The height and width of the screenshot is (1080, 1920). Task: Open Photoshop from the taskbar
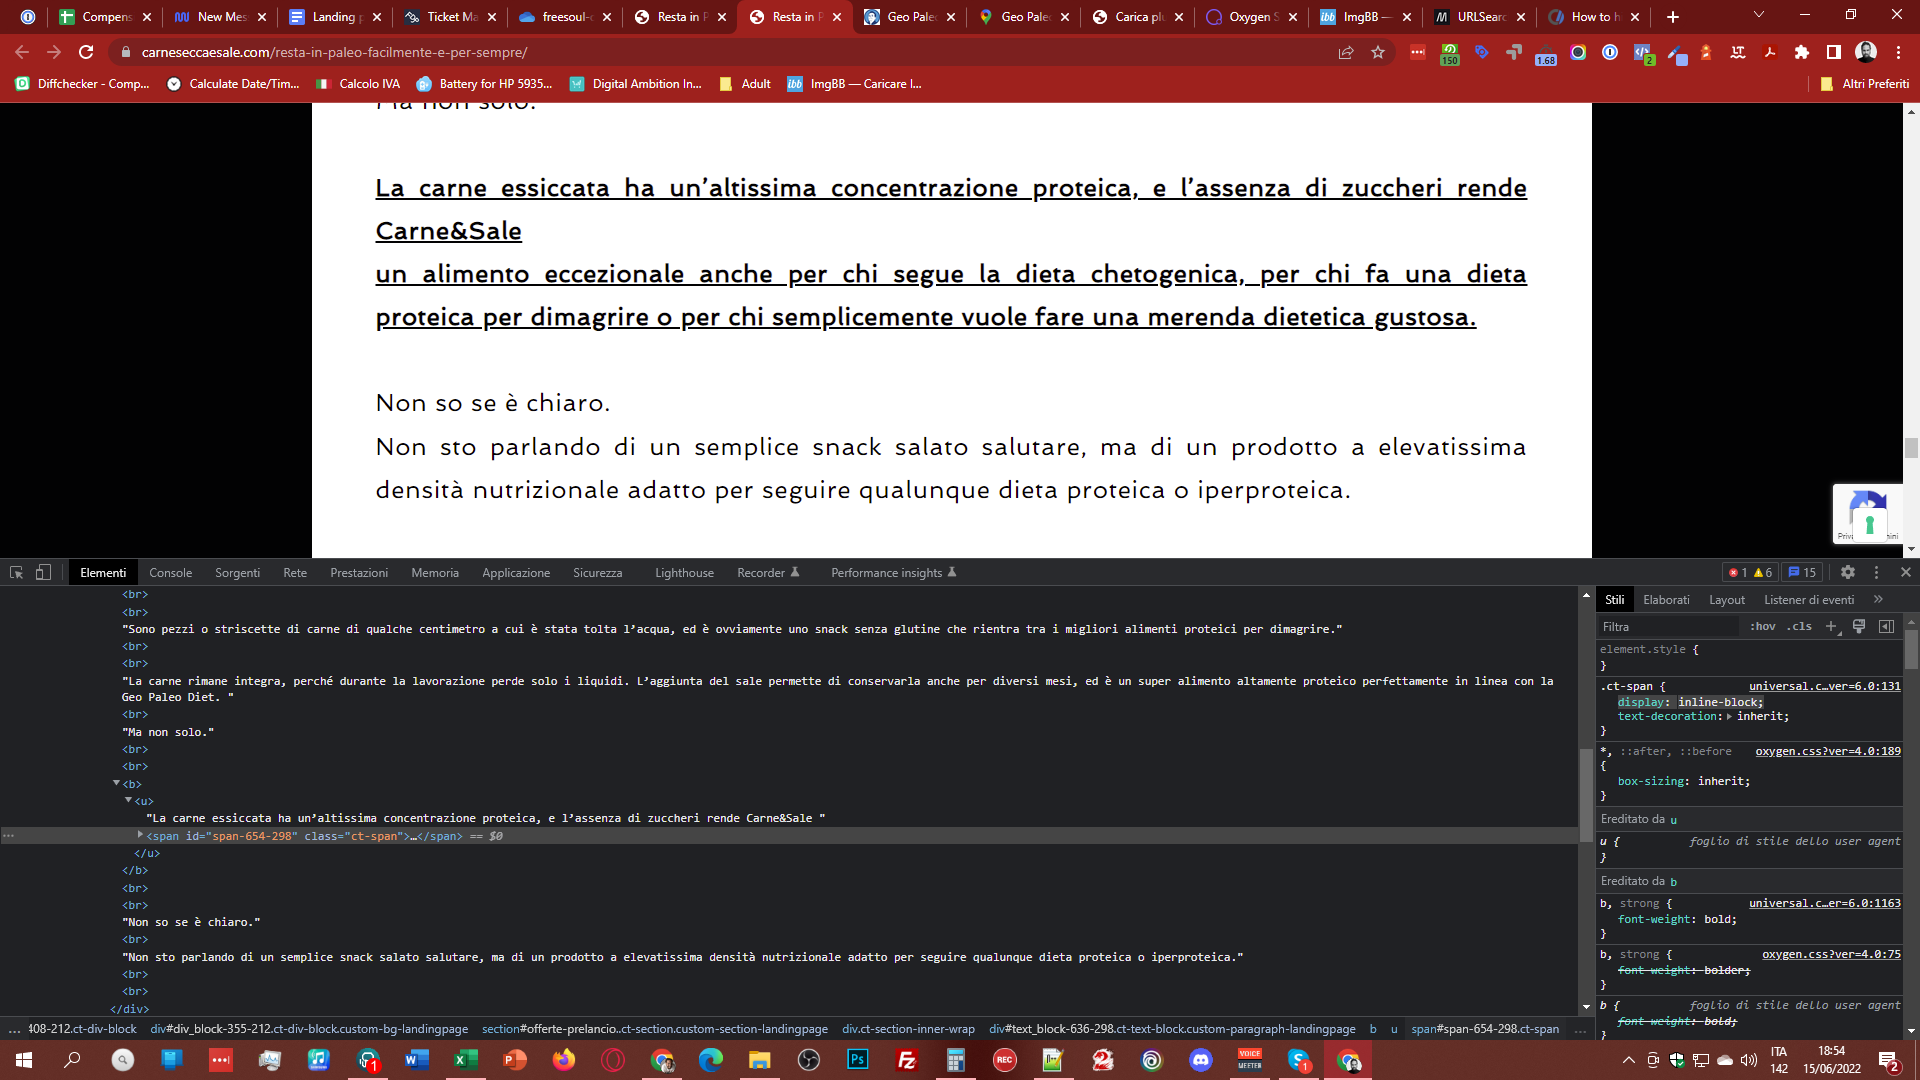point(857,1060)
